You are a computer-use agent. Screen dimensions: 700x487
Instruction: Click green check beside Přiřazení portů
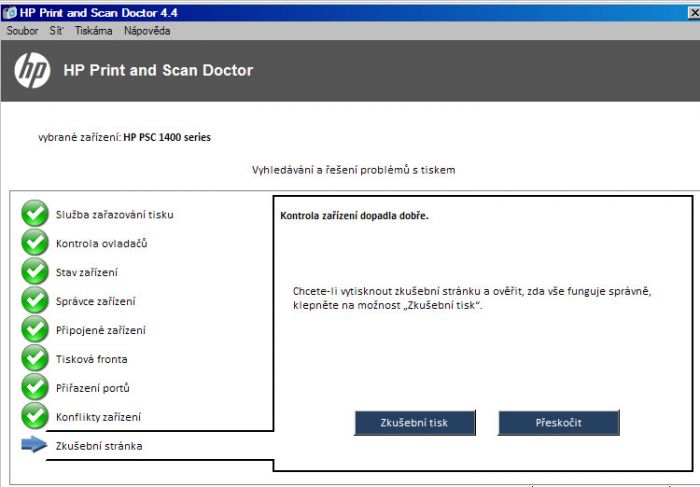coord(35,387)
